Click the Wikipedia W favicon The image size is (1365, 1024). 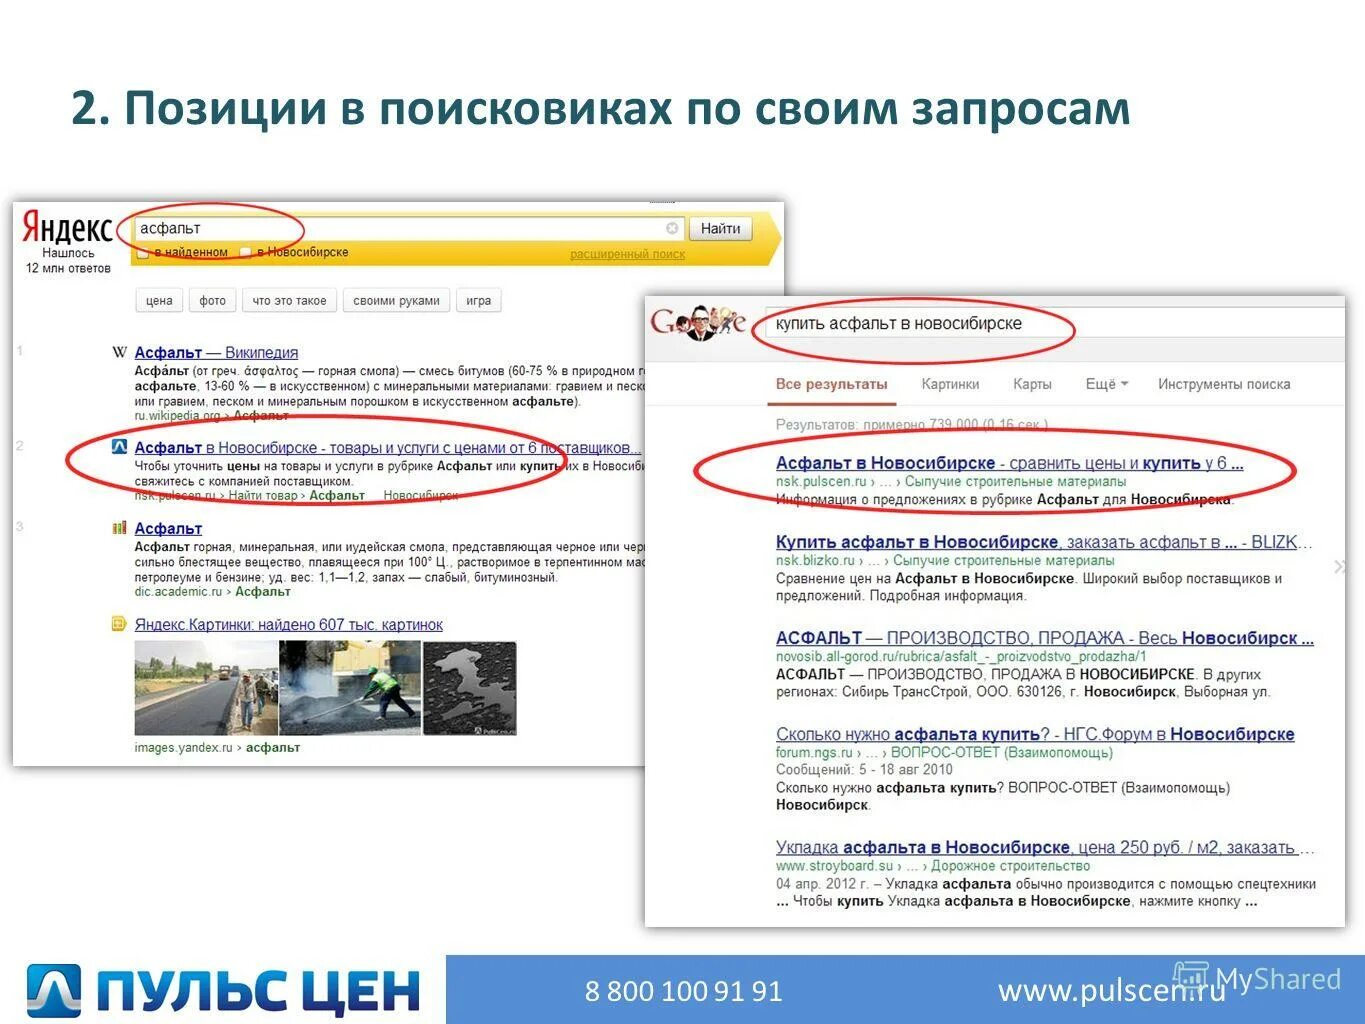coord(120,352)
